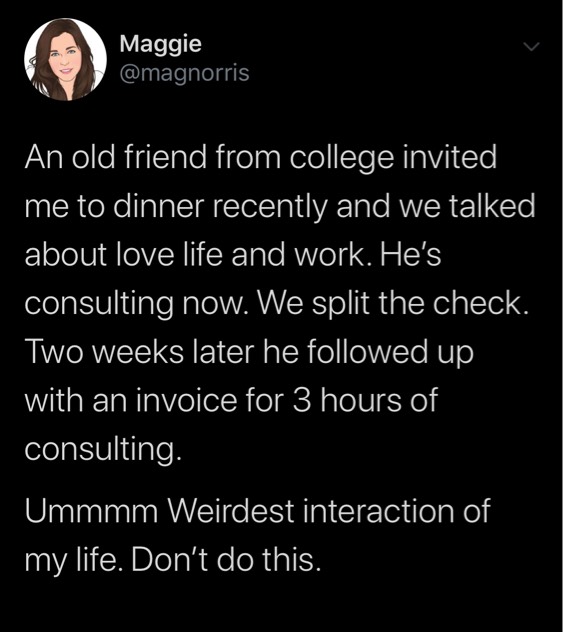Click the @magnorris handle
Viewport: 563px width, 632px height.
[x=185, y=73]
